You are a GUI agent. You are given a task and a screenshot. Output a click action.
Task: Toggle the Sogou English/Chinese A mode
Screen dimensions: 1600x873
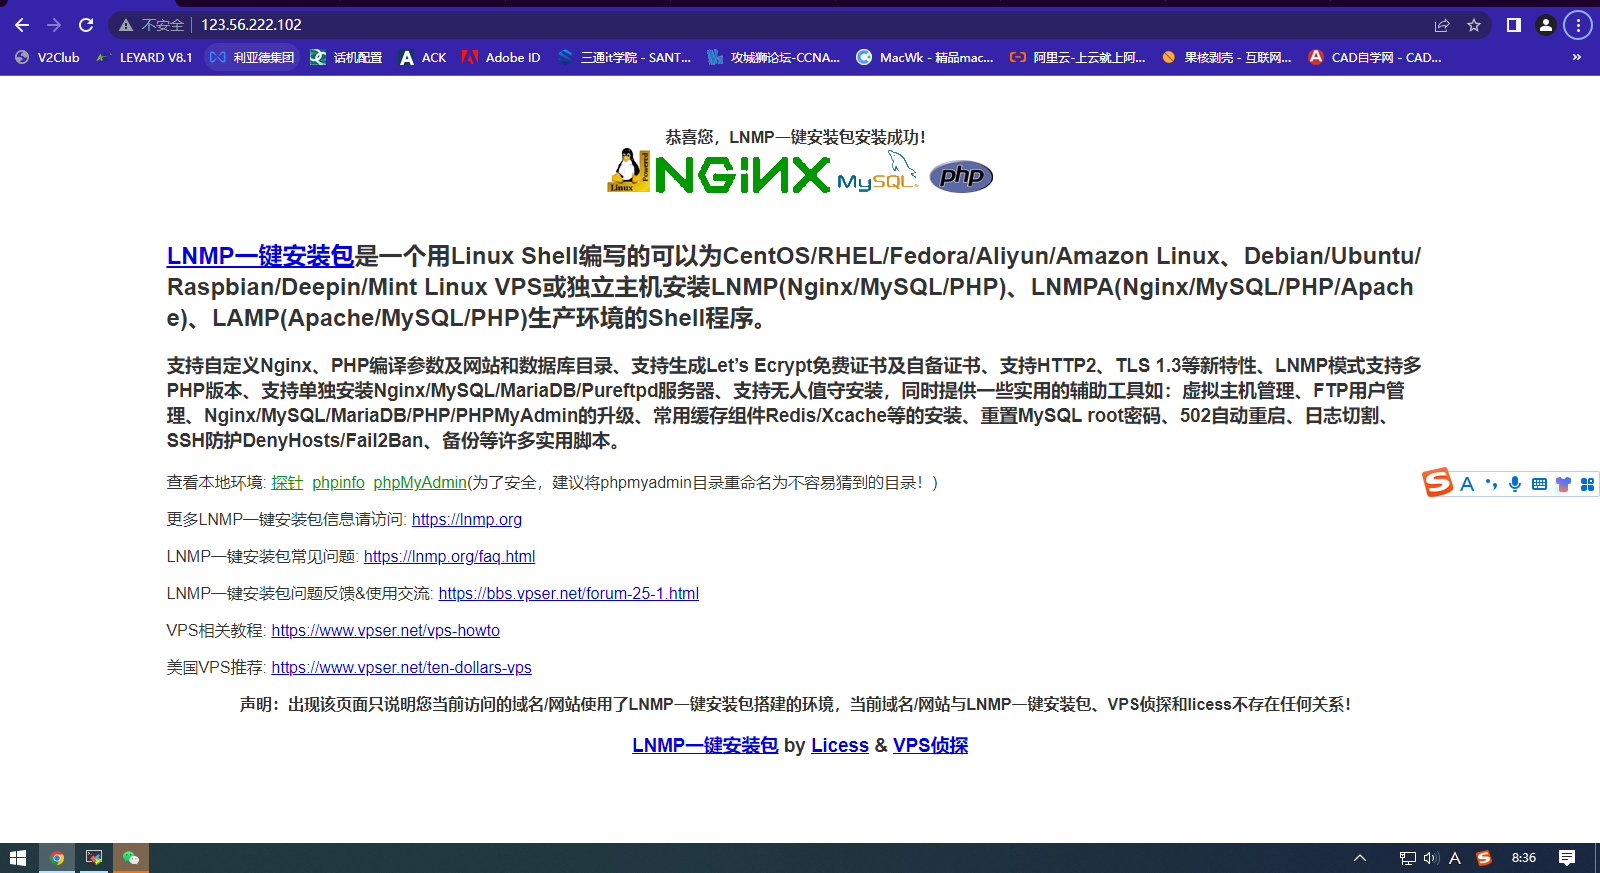[1467, 484]
